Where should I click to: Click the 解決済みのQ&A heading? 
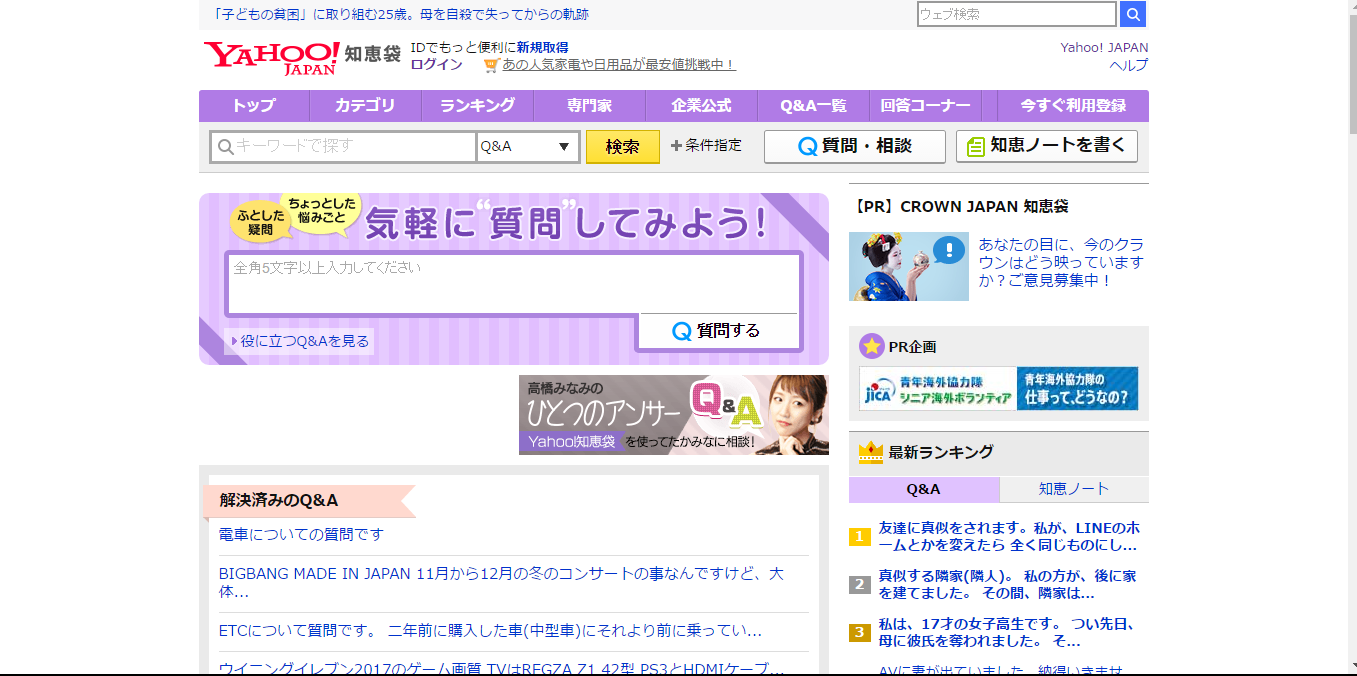(279, 500)
